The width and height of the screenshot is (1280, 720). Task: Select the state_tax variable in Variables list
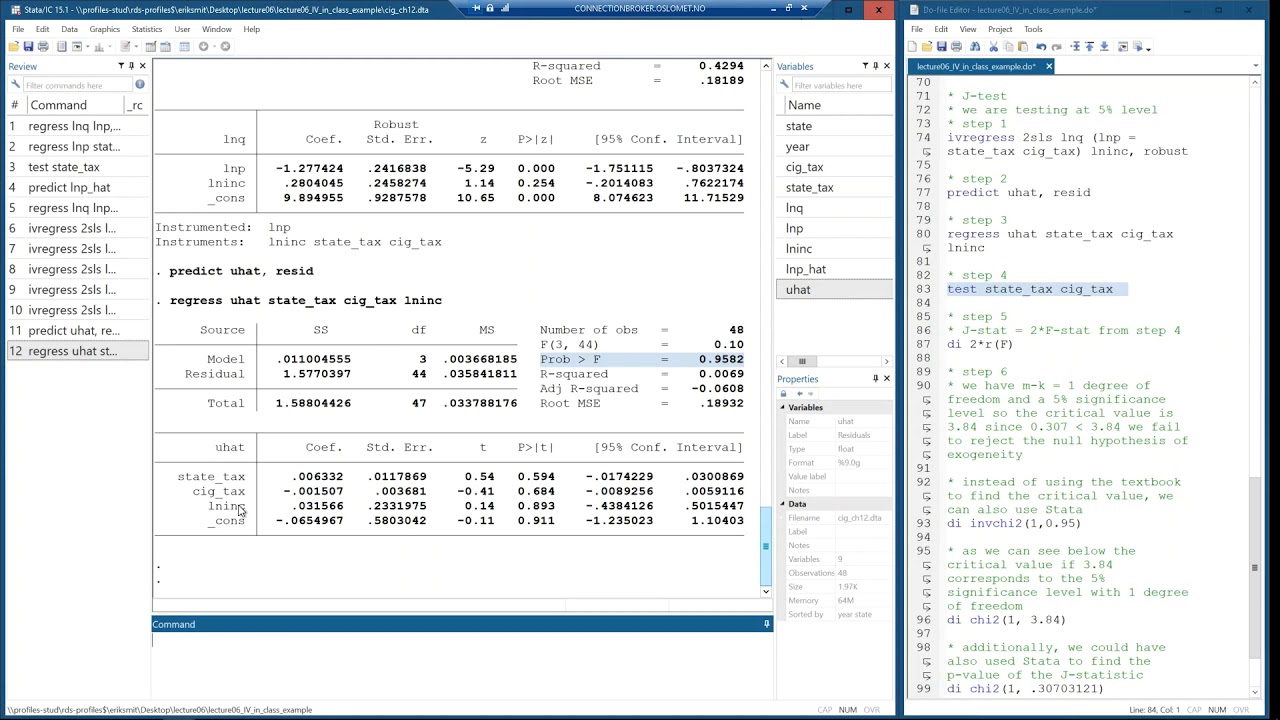(835, 187)
